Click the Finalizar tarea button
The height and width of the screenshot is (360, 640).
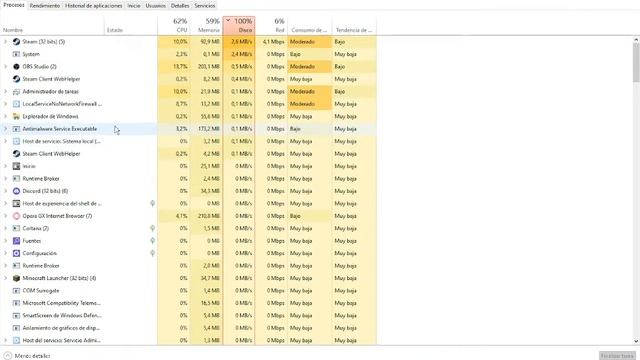617,356
